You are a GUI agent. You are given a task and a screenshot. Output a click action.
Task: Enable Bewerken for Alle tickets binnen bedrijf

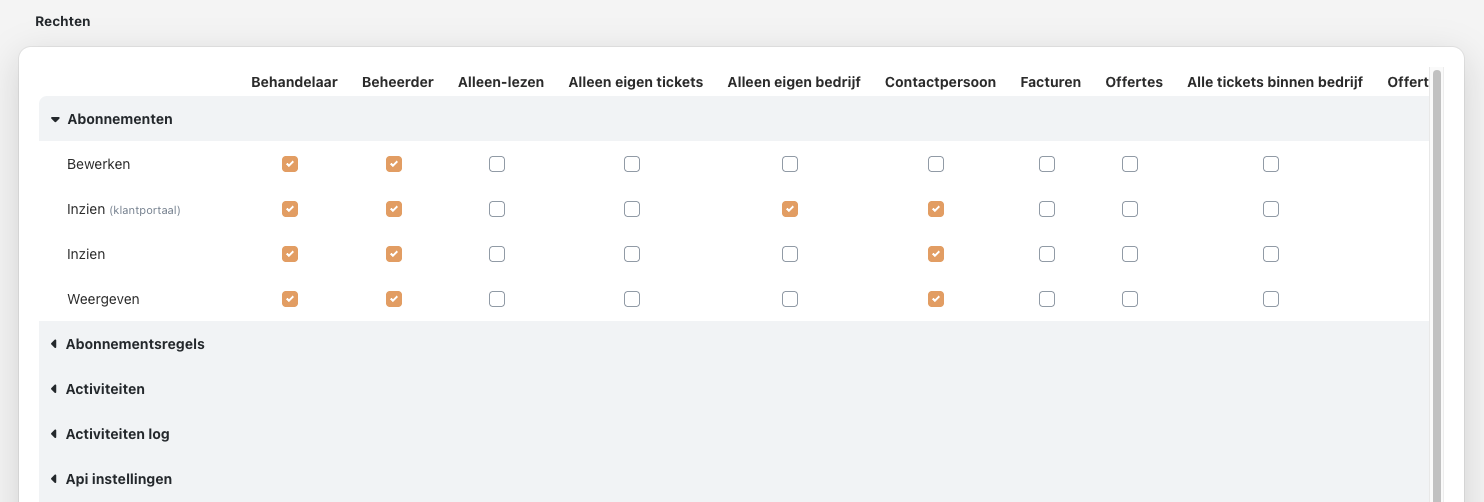pyautogui.click(x=1271, y=164)
